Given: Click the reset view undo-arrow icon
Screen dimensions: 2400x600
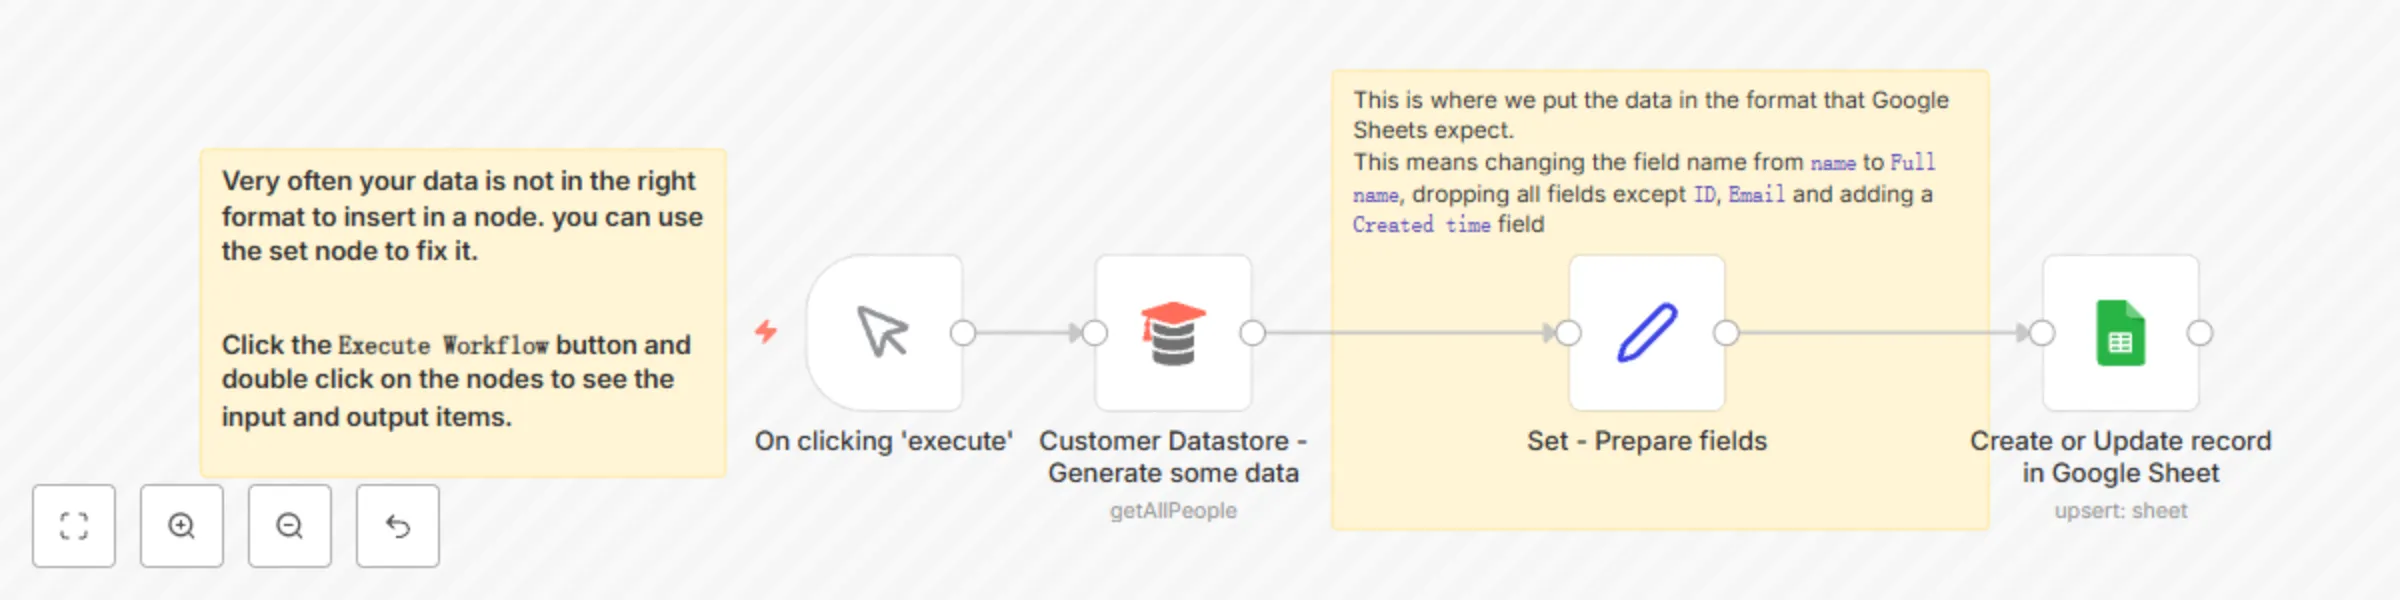Looking at the screenshot, I should coord(397,525).
